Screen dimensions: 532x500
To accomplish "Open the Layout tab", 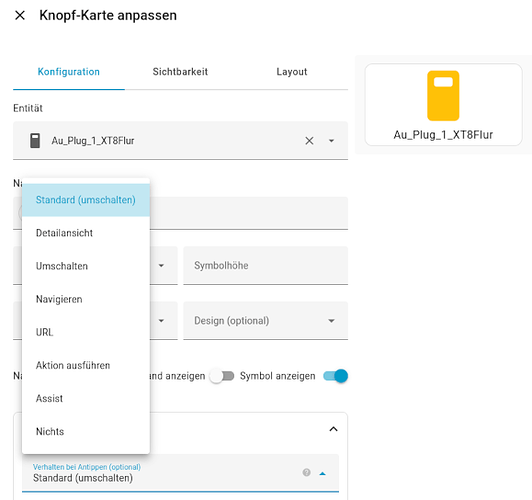I will pos(292,72).
